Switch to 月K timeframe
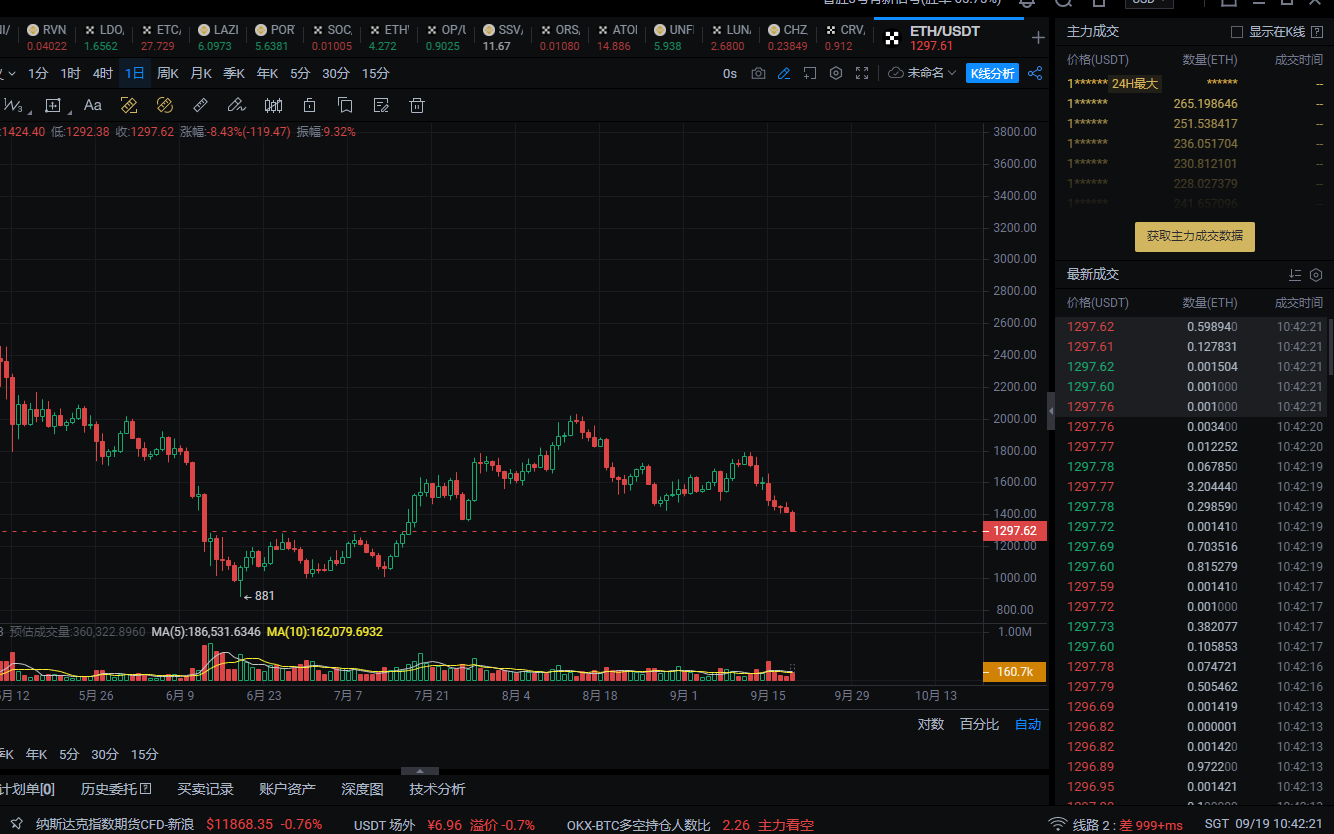The height and width of the screenshot is (834, 1334). point(201,73)
